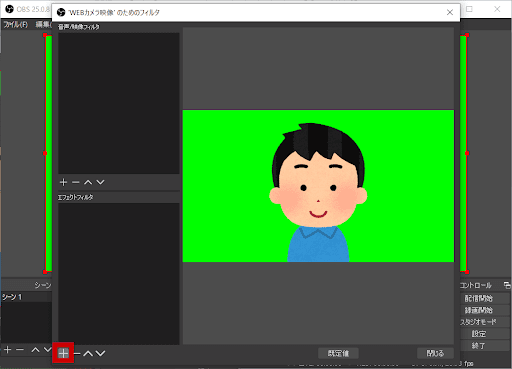512x369 pixels.
Task: Add an audio/video filter with plus icon
Action: [x=63, y=182]
